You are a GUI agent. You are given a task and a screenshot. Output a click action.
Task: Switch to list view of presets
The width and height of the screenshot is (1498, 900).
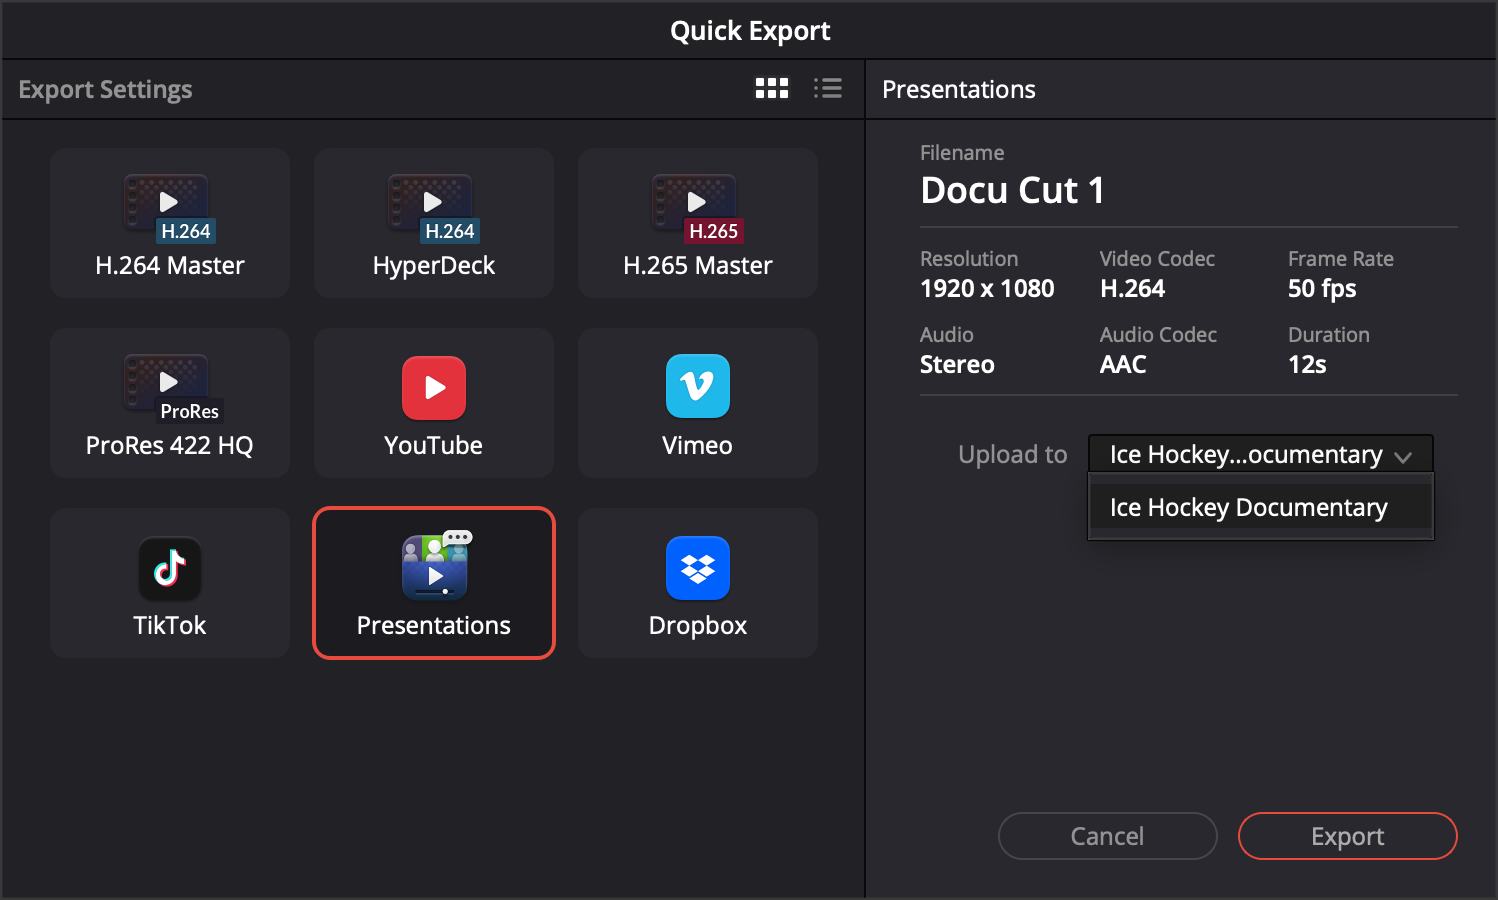[827, 89]
